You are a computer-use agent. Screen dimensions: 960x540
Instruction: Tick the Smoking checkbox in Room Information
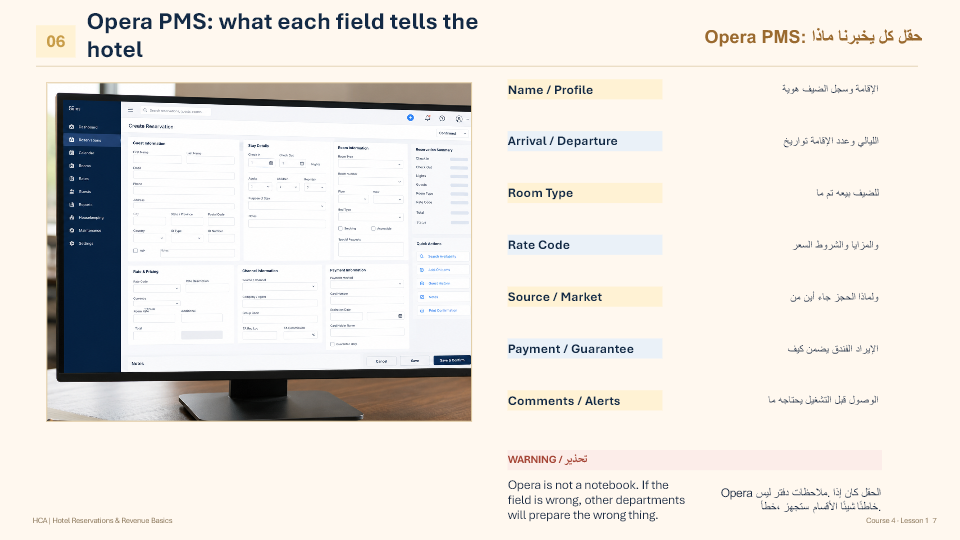point(340,228)
